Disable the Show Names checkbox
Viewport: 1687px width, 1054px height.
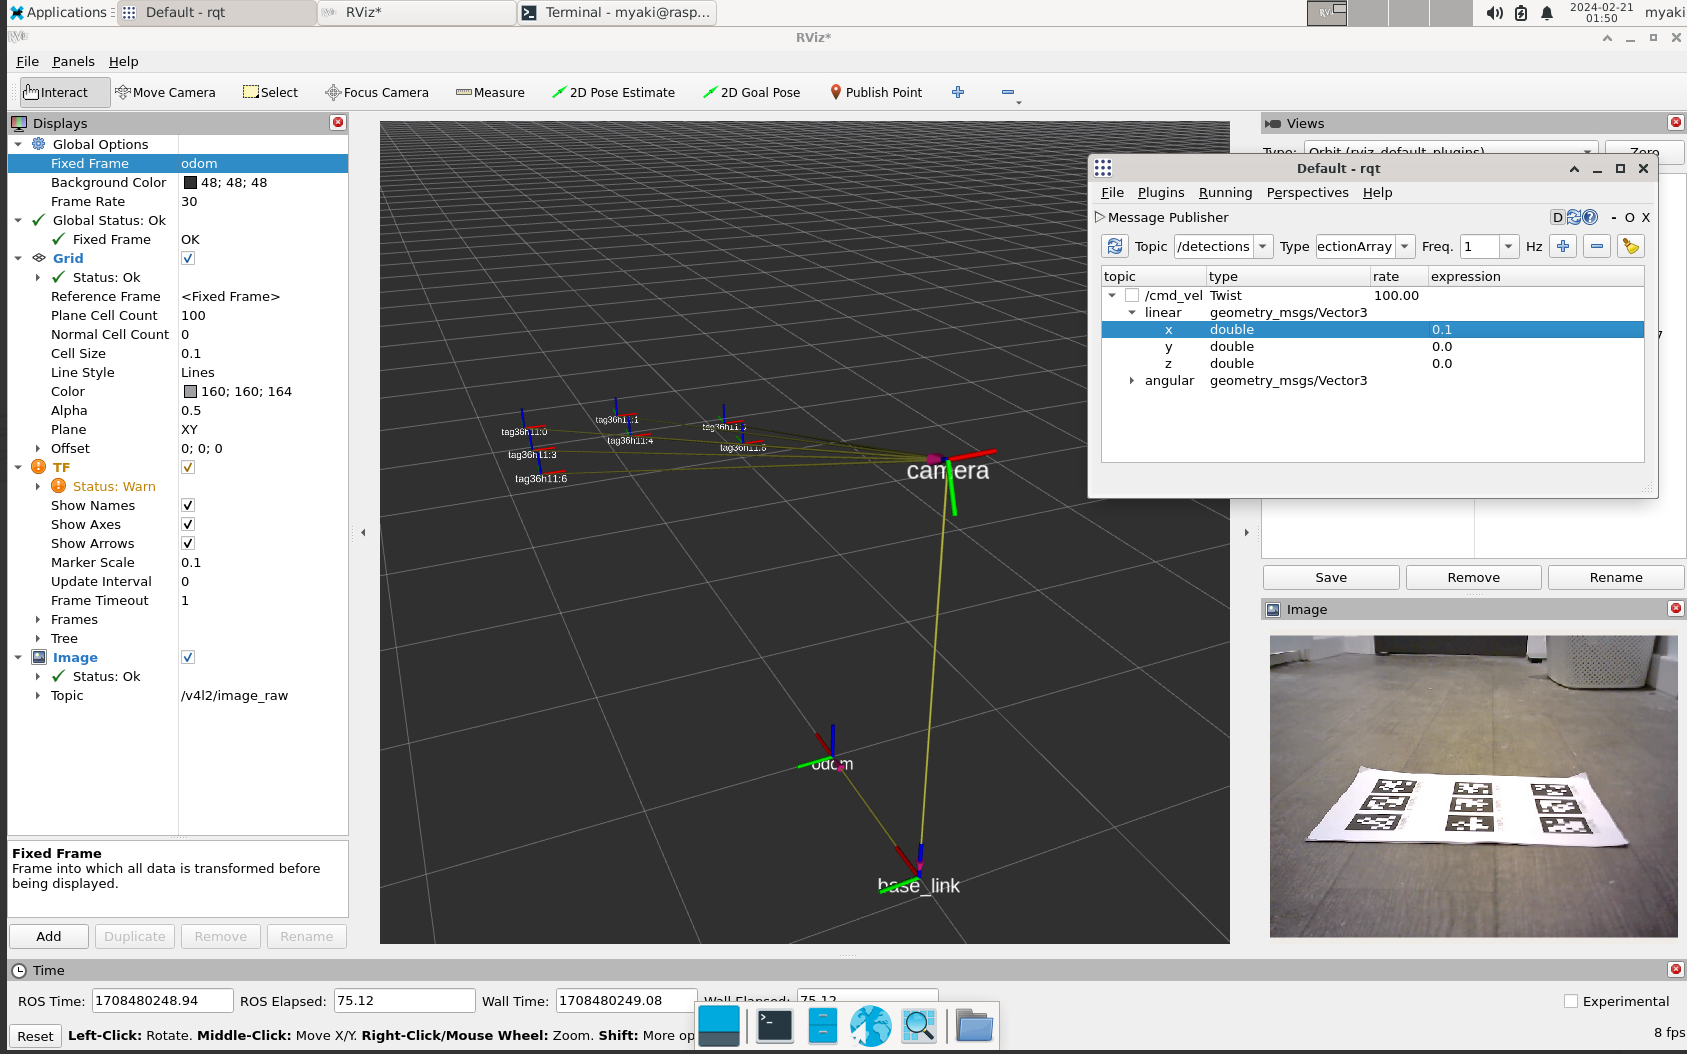[188, 505]
